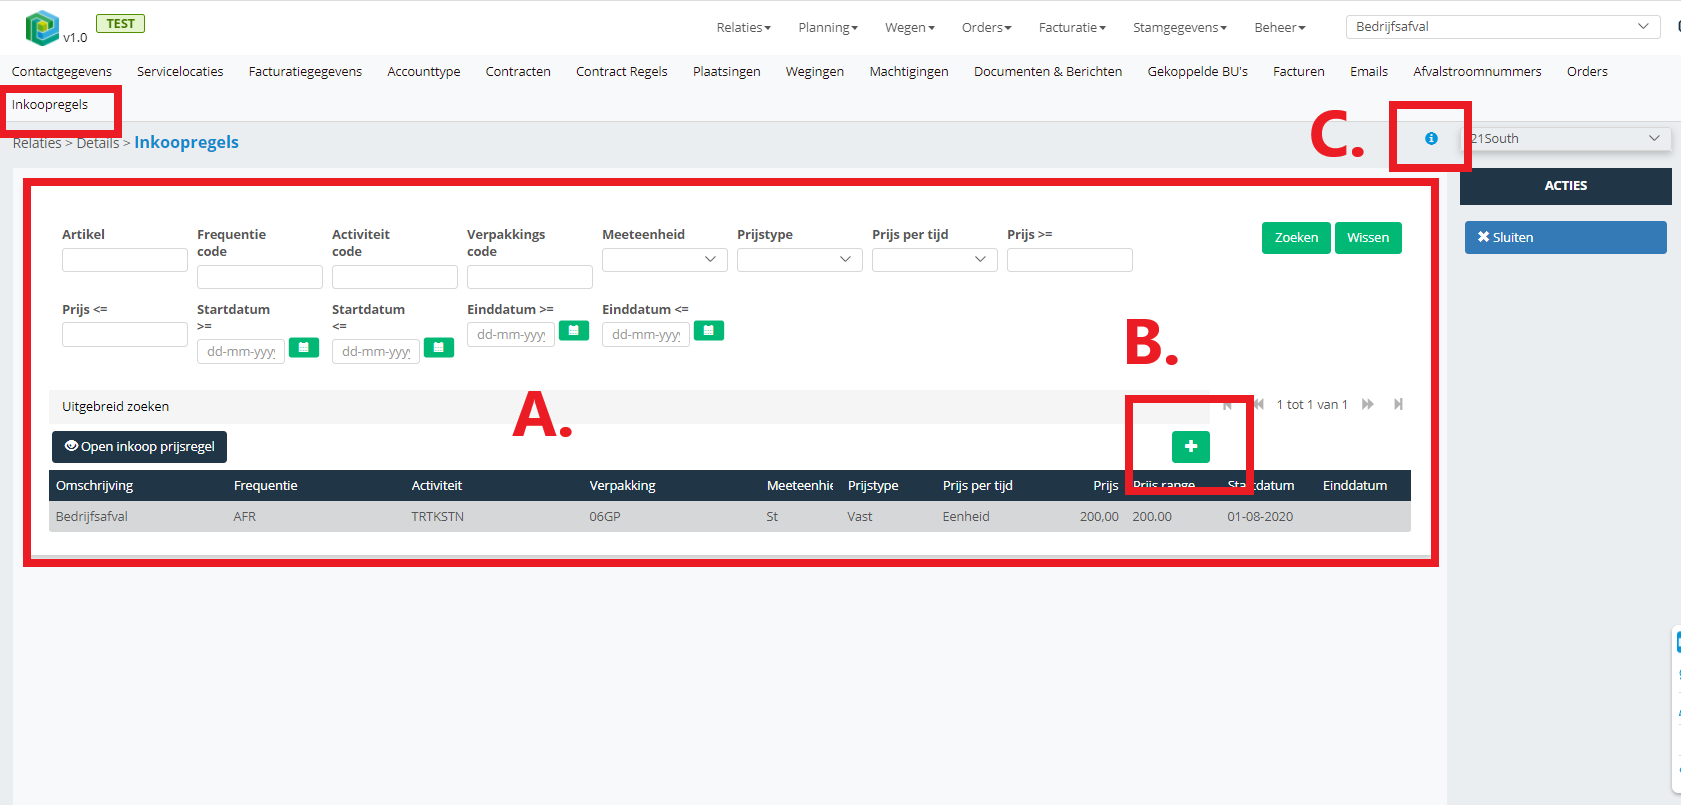This screenshot has width=1681, height=805.
Task: Switch to Contactgegevens tab
Action: [62, 71]
